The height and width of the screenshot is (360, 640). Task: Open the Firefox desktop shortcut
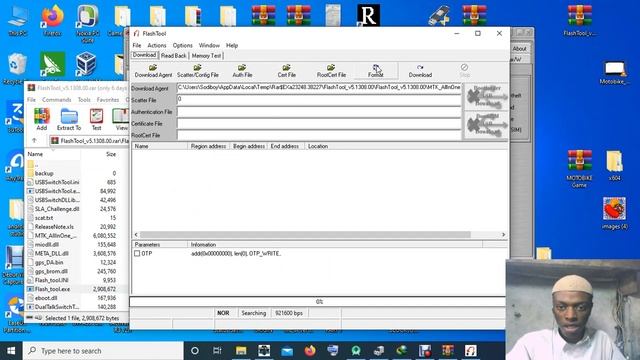point(53,20)
